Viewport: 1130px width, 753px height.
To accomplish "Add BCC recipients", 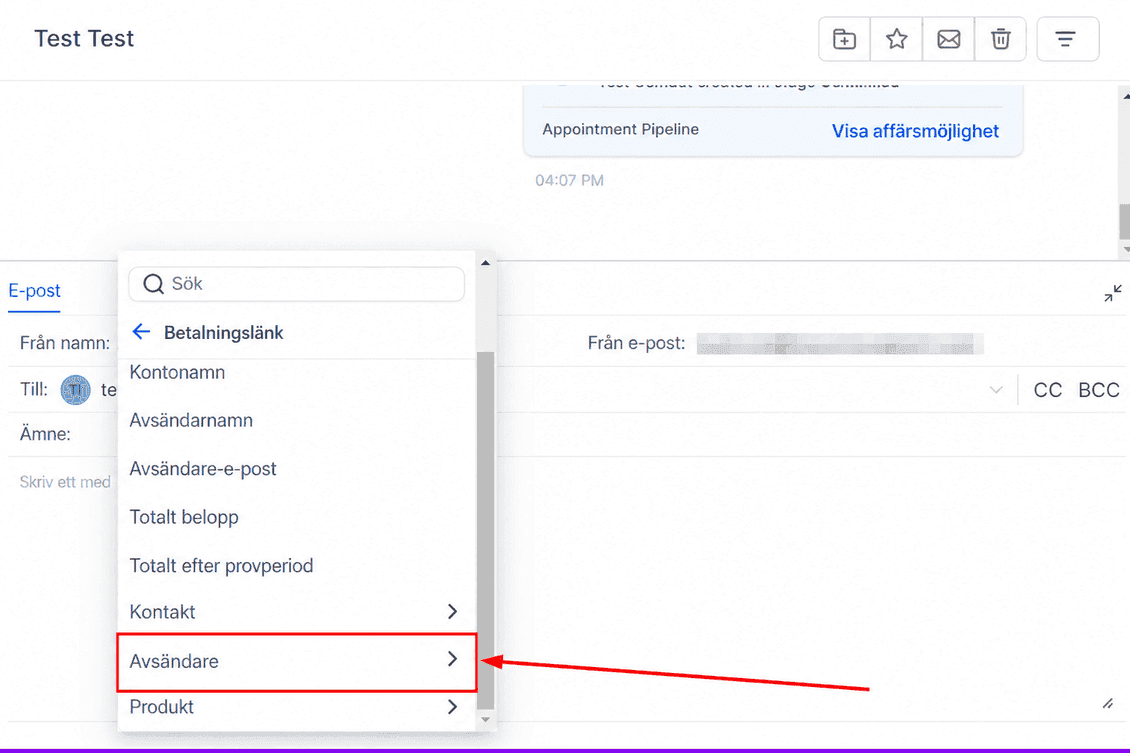I will click(1098, 390).
